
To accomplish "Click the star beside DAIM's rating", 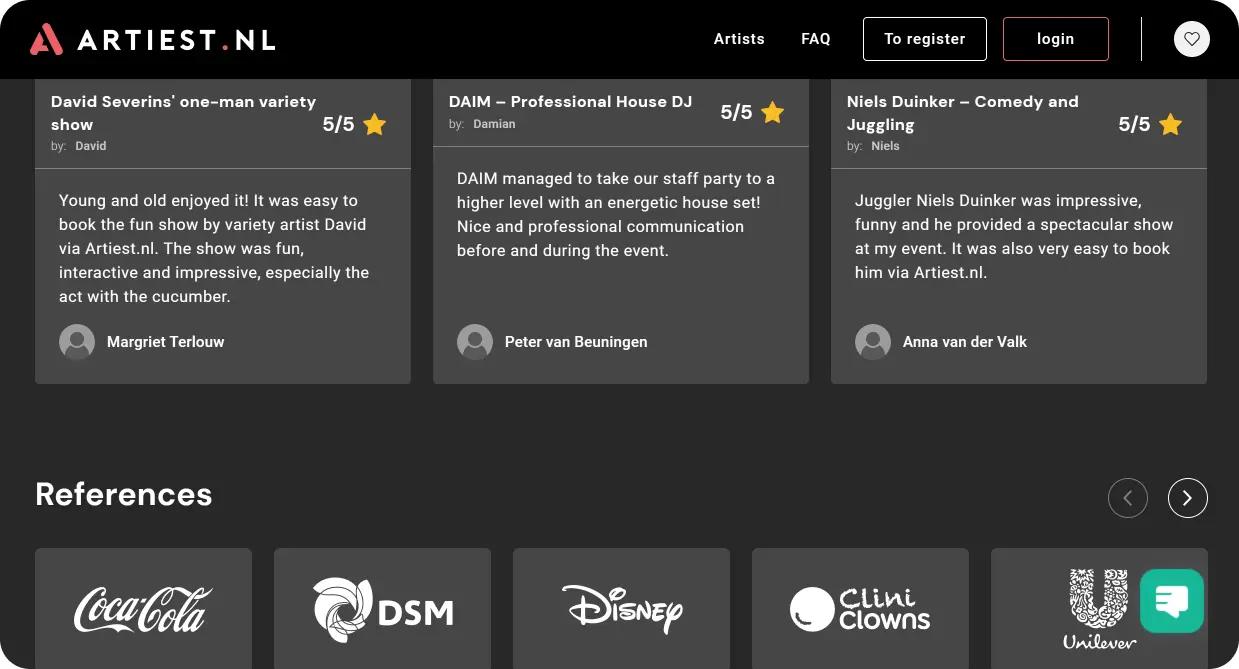I will [x=772, y=113].
